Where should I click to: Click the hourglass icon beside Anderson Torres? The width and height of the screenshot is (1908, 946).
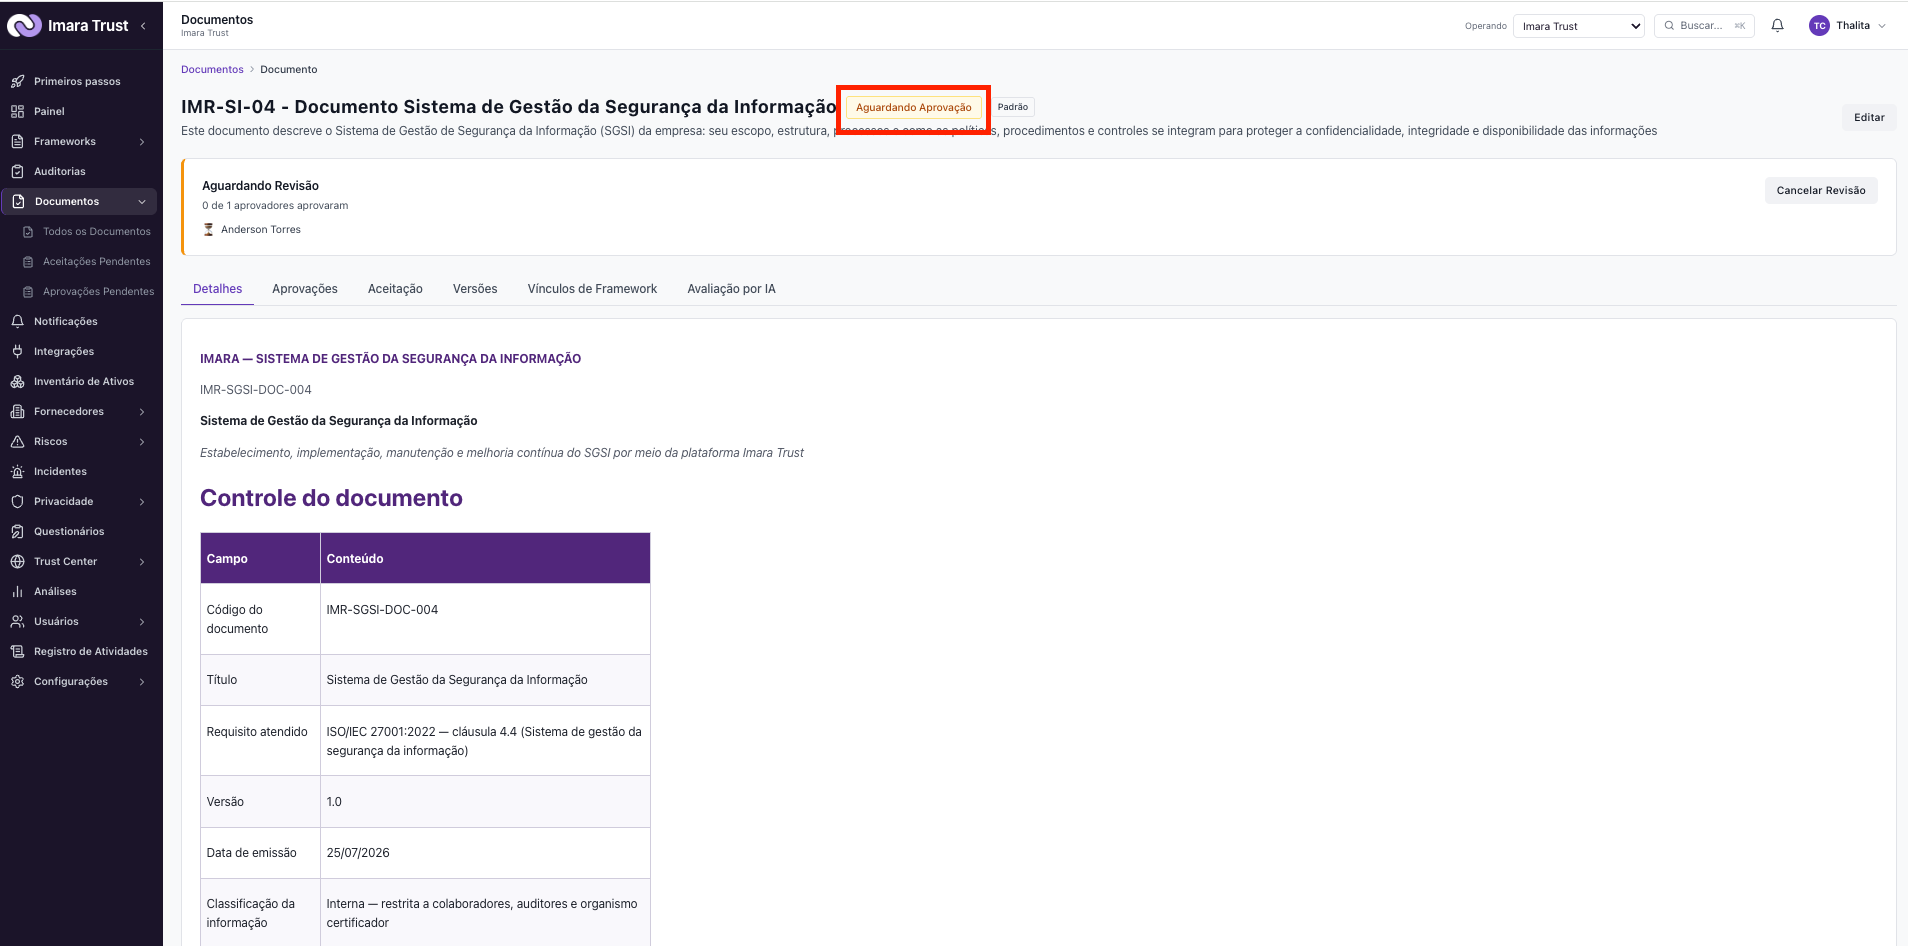[x=209, y=229]
